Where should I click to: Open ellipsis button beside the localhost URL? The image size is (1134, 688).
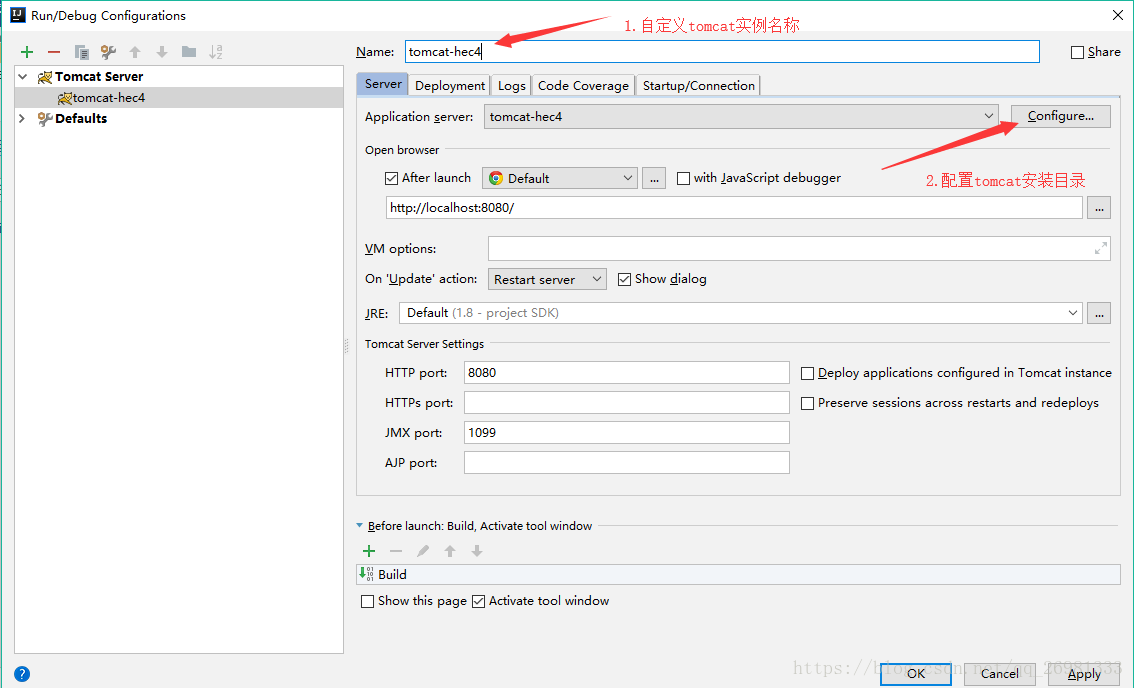tap(1099, 208)
